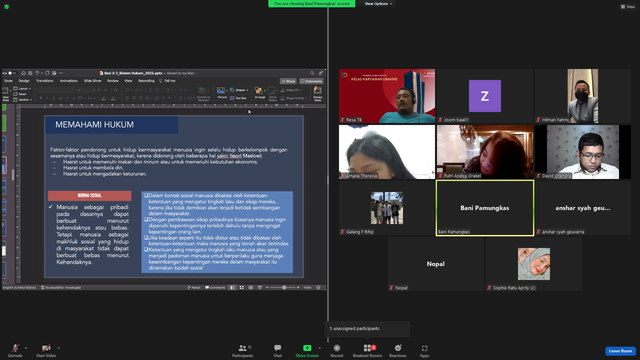Click the 'You are viewing Bani Pamungkas' screen' banner
Viewport: 640px width, 360px height.
312,4
